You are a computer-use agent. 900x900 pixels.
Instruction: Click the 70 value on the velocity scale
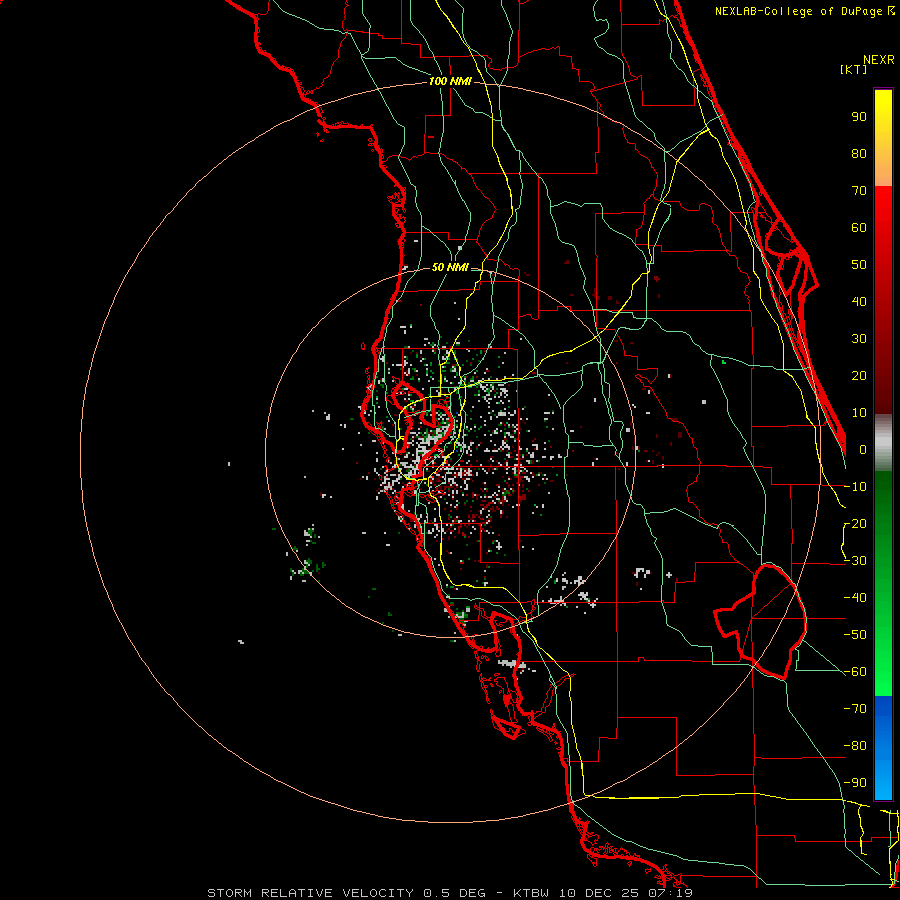pyautogui.click(x=859, y=191)
